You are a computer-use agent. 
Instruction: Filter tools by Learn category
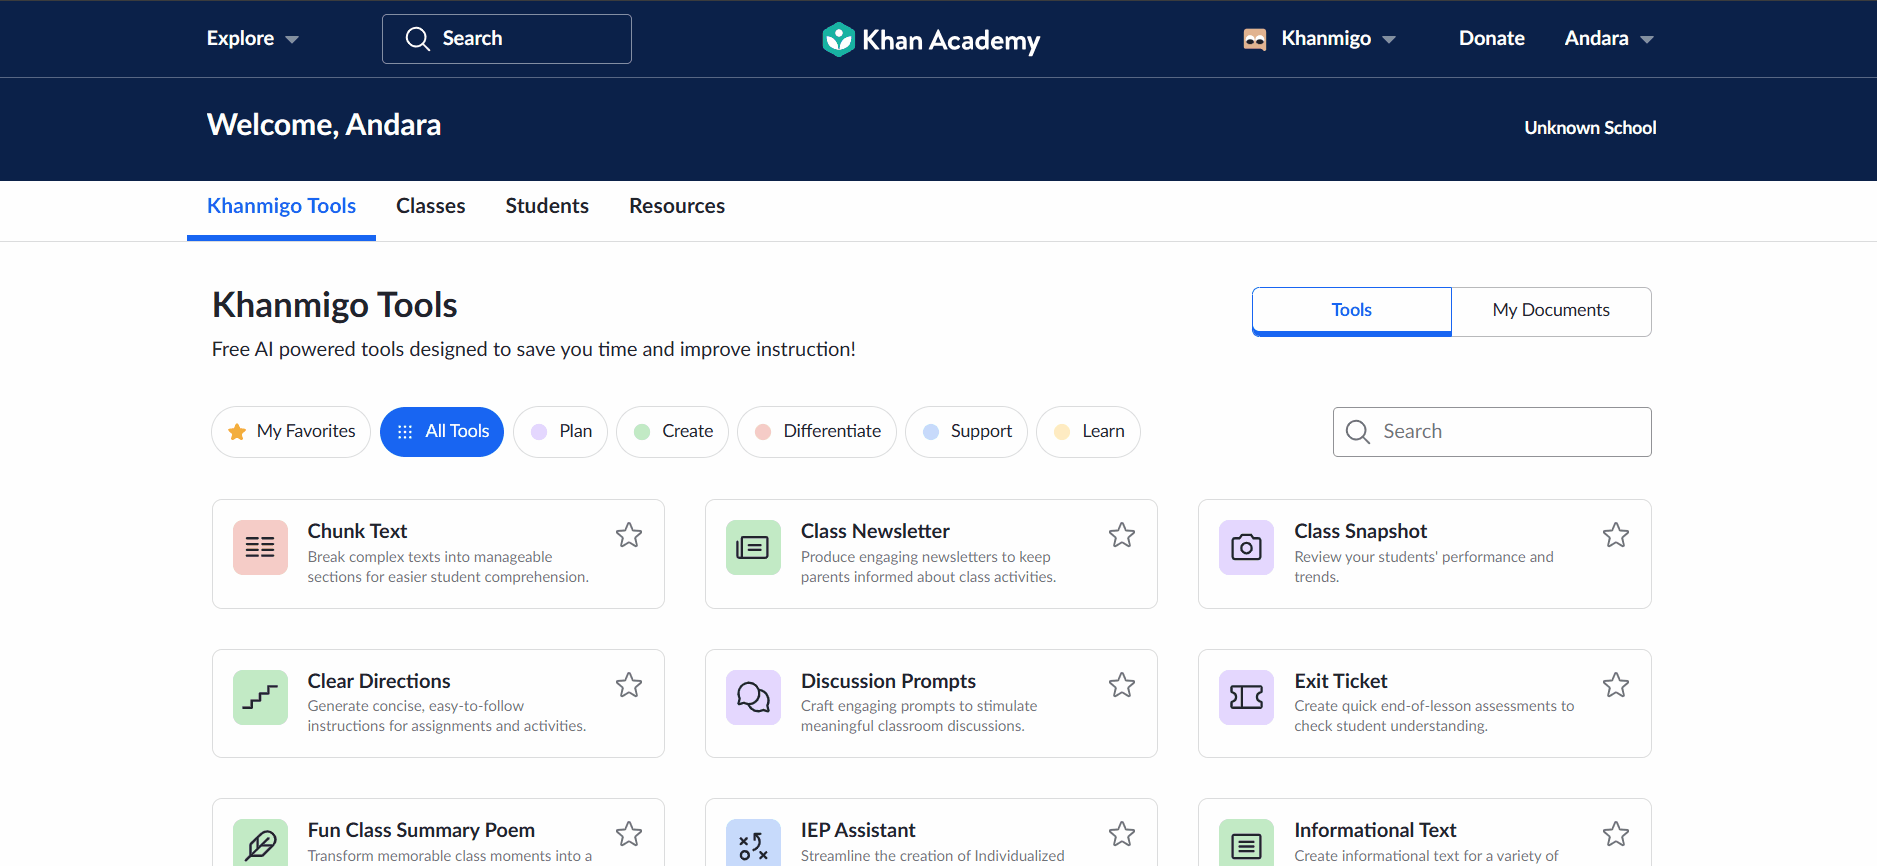point(1089,432)
